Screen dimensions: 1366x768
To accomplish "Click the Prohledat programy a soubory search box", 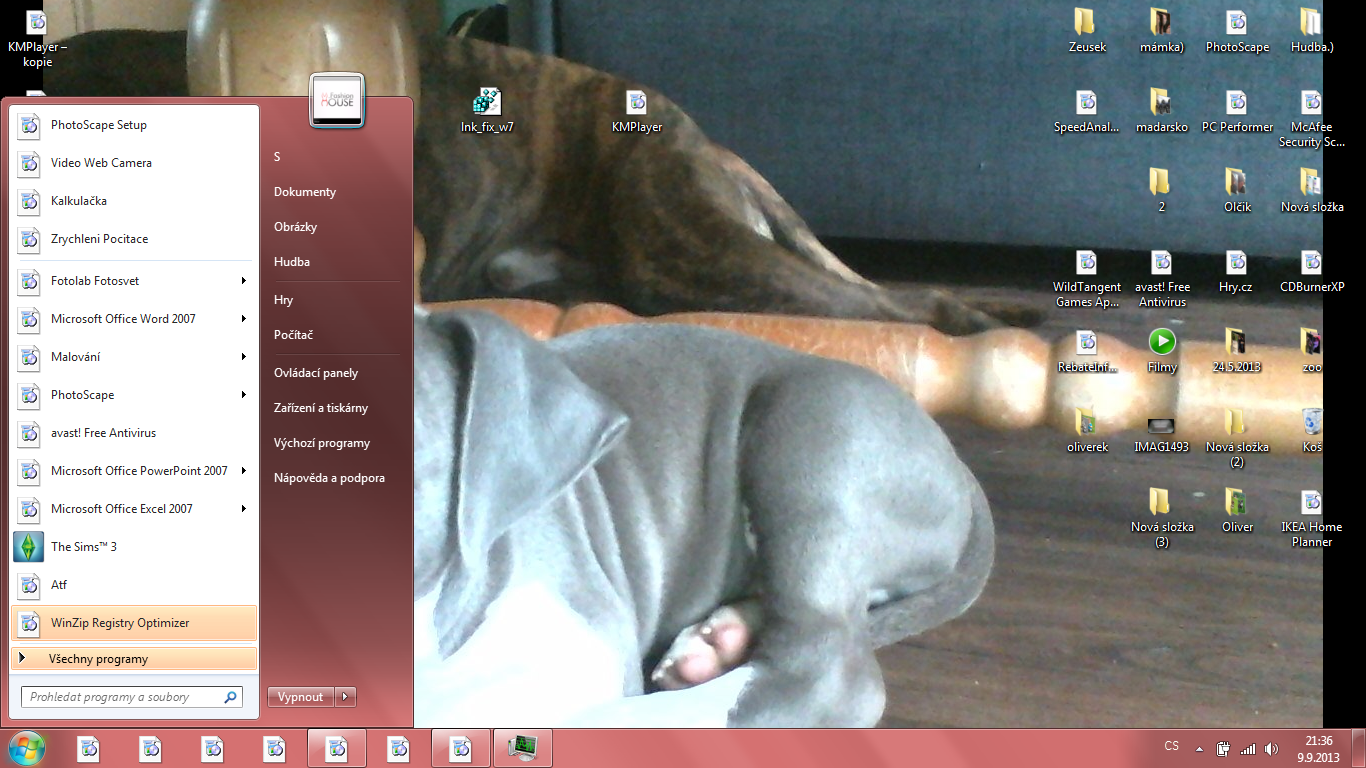I will point(132,697).
